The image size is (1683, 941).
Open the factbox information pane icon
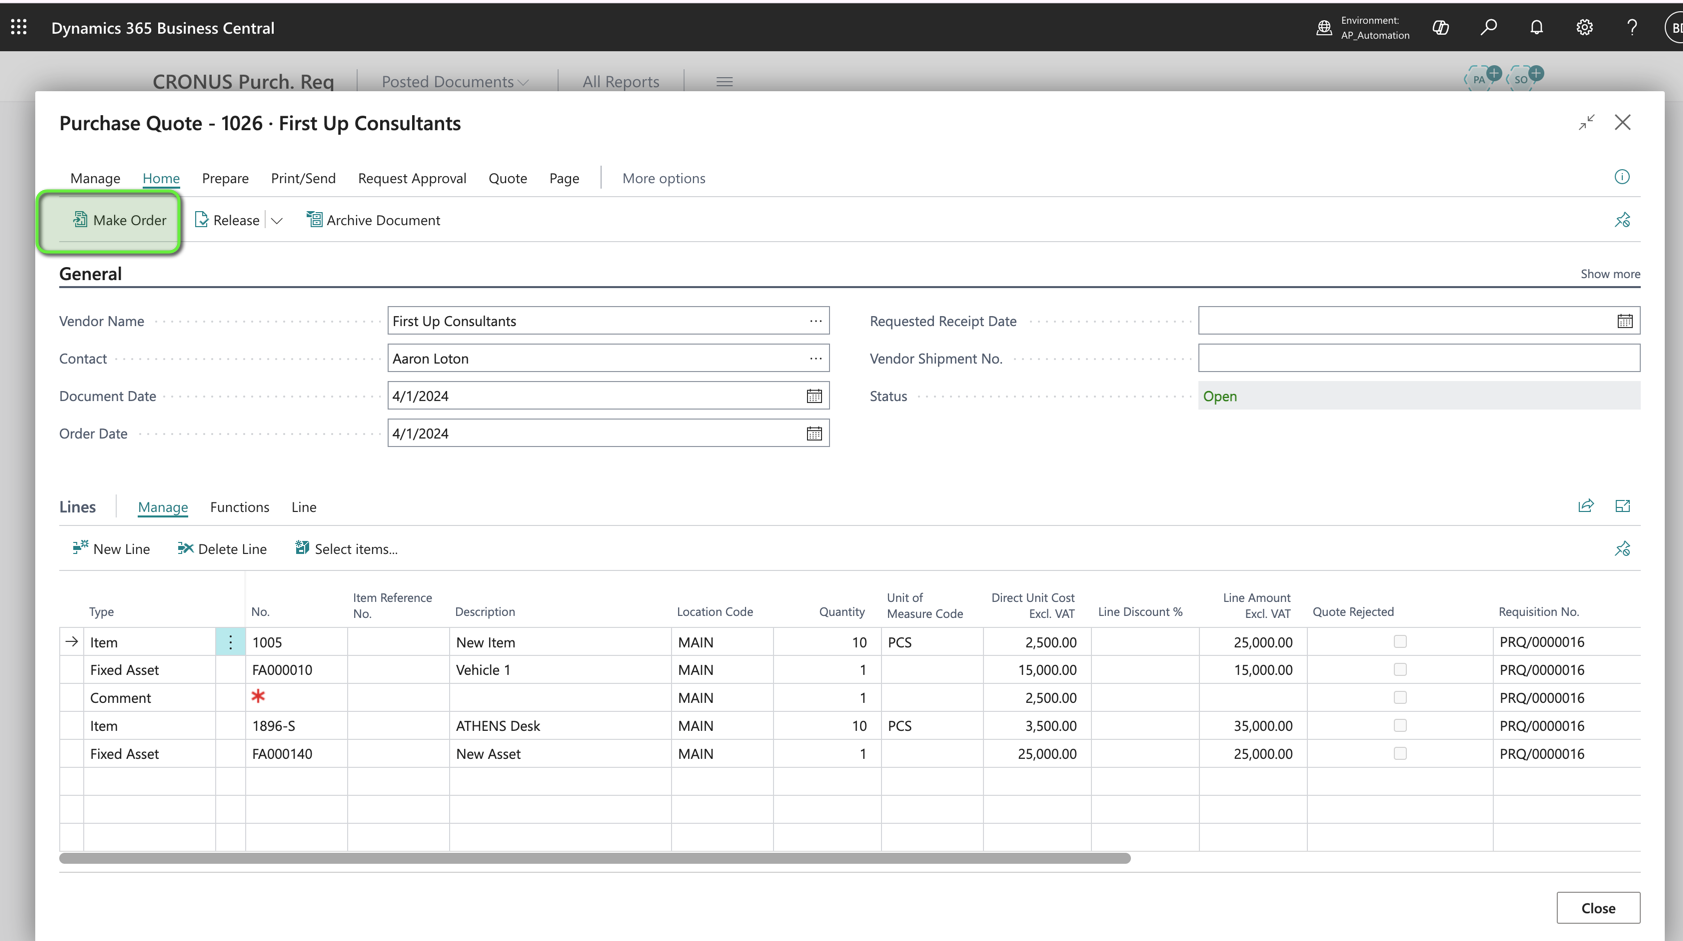1621,177
